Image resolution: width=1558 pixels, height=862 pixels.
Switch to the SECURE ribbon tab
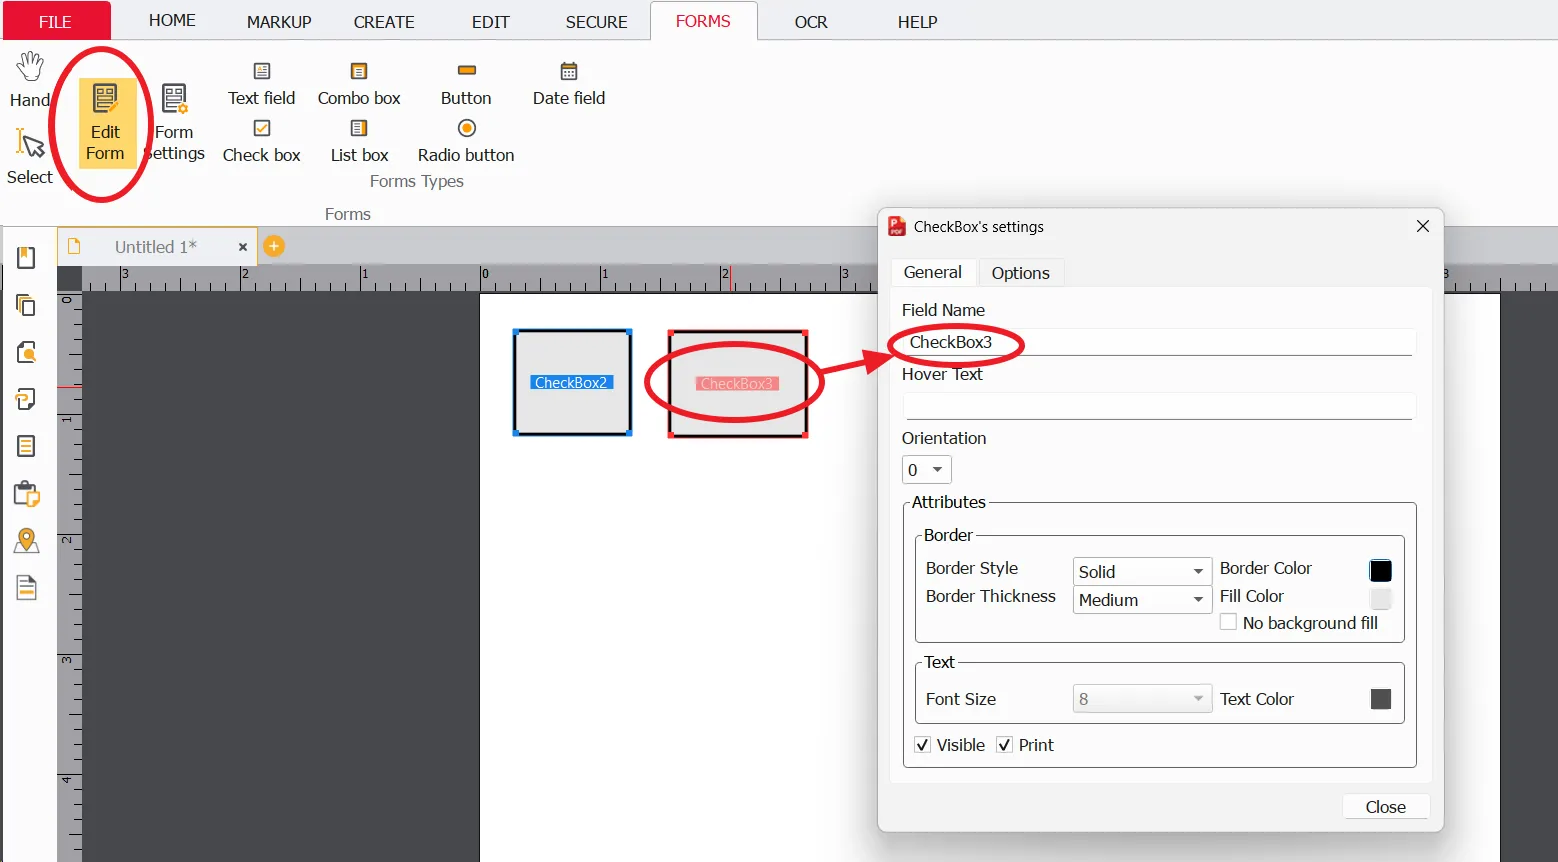pyautogui.click(x=597, y=21)
